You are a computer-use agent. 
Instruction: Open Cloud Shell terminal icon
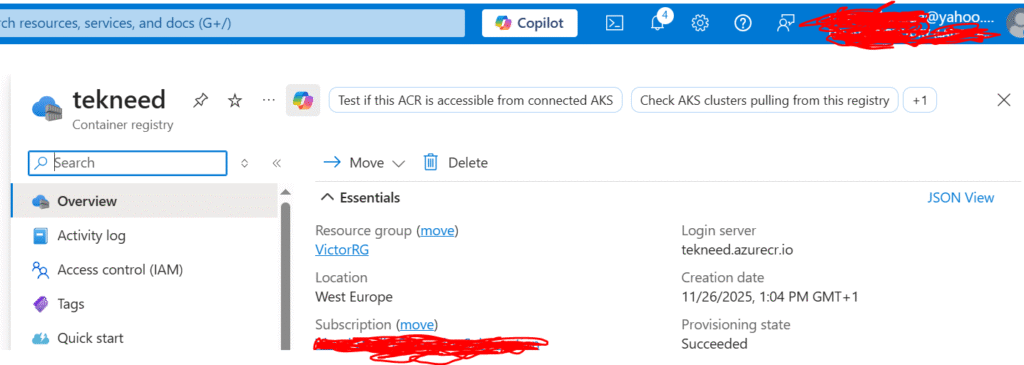point(615,24)
